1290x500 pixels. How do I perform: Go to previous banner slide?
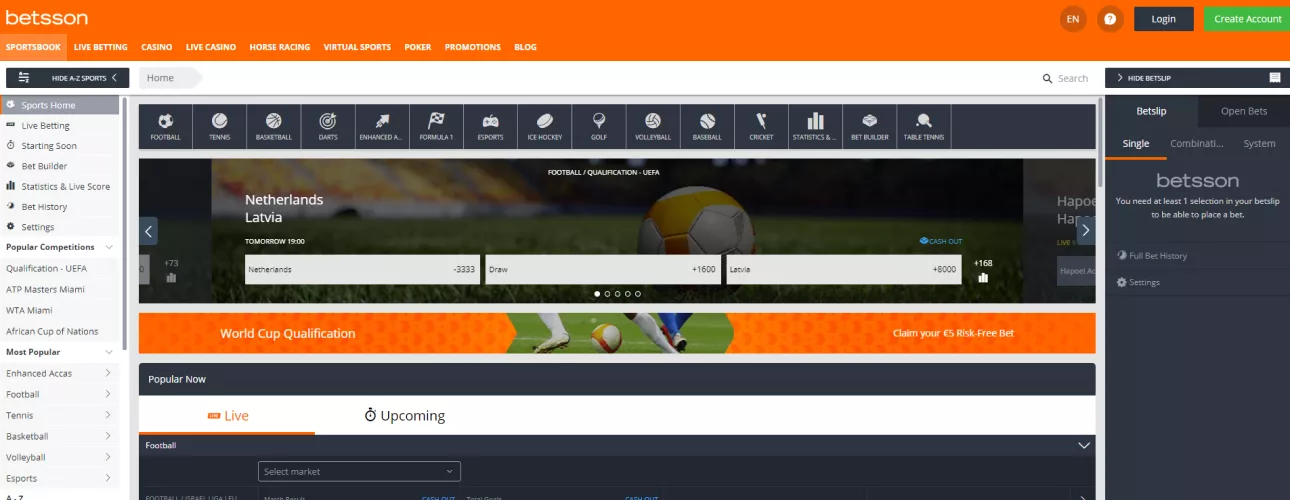coord(149,231)
